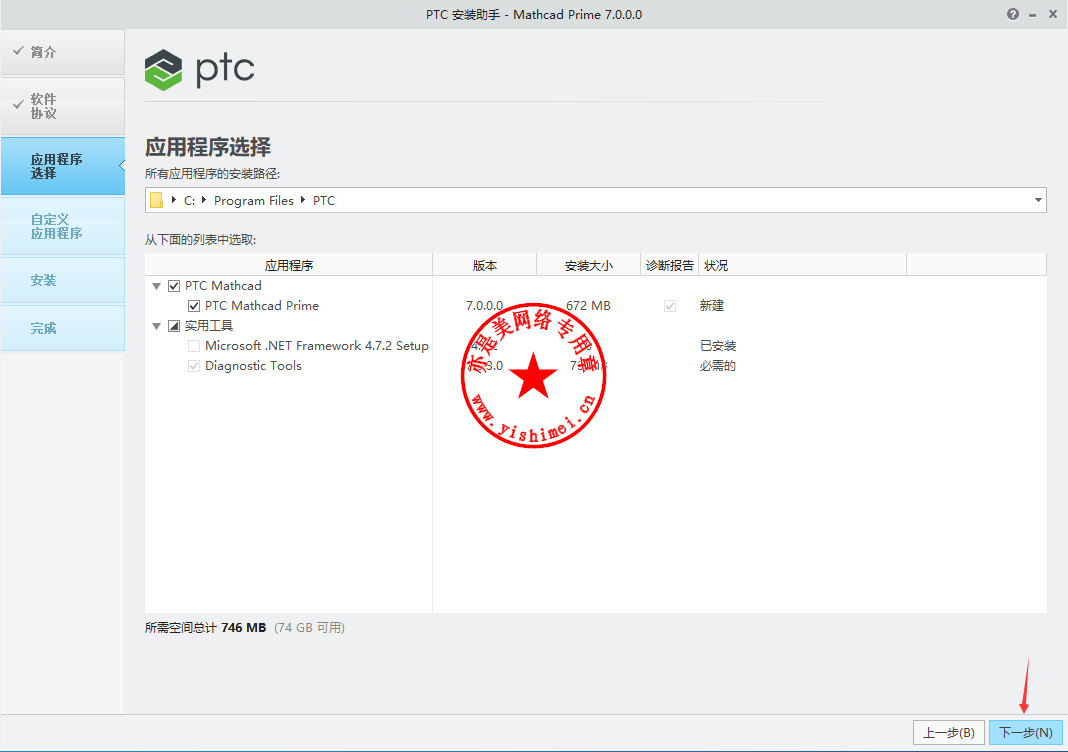Toggle the PTC Mathcad group checkbox
The image size is (1068, 752).
click(x=174, y=286)
